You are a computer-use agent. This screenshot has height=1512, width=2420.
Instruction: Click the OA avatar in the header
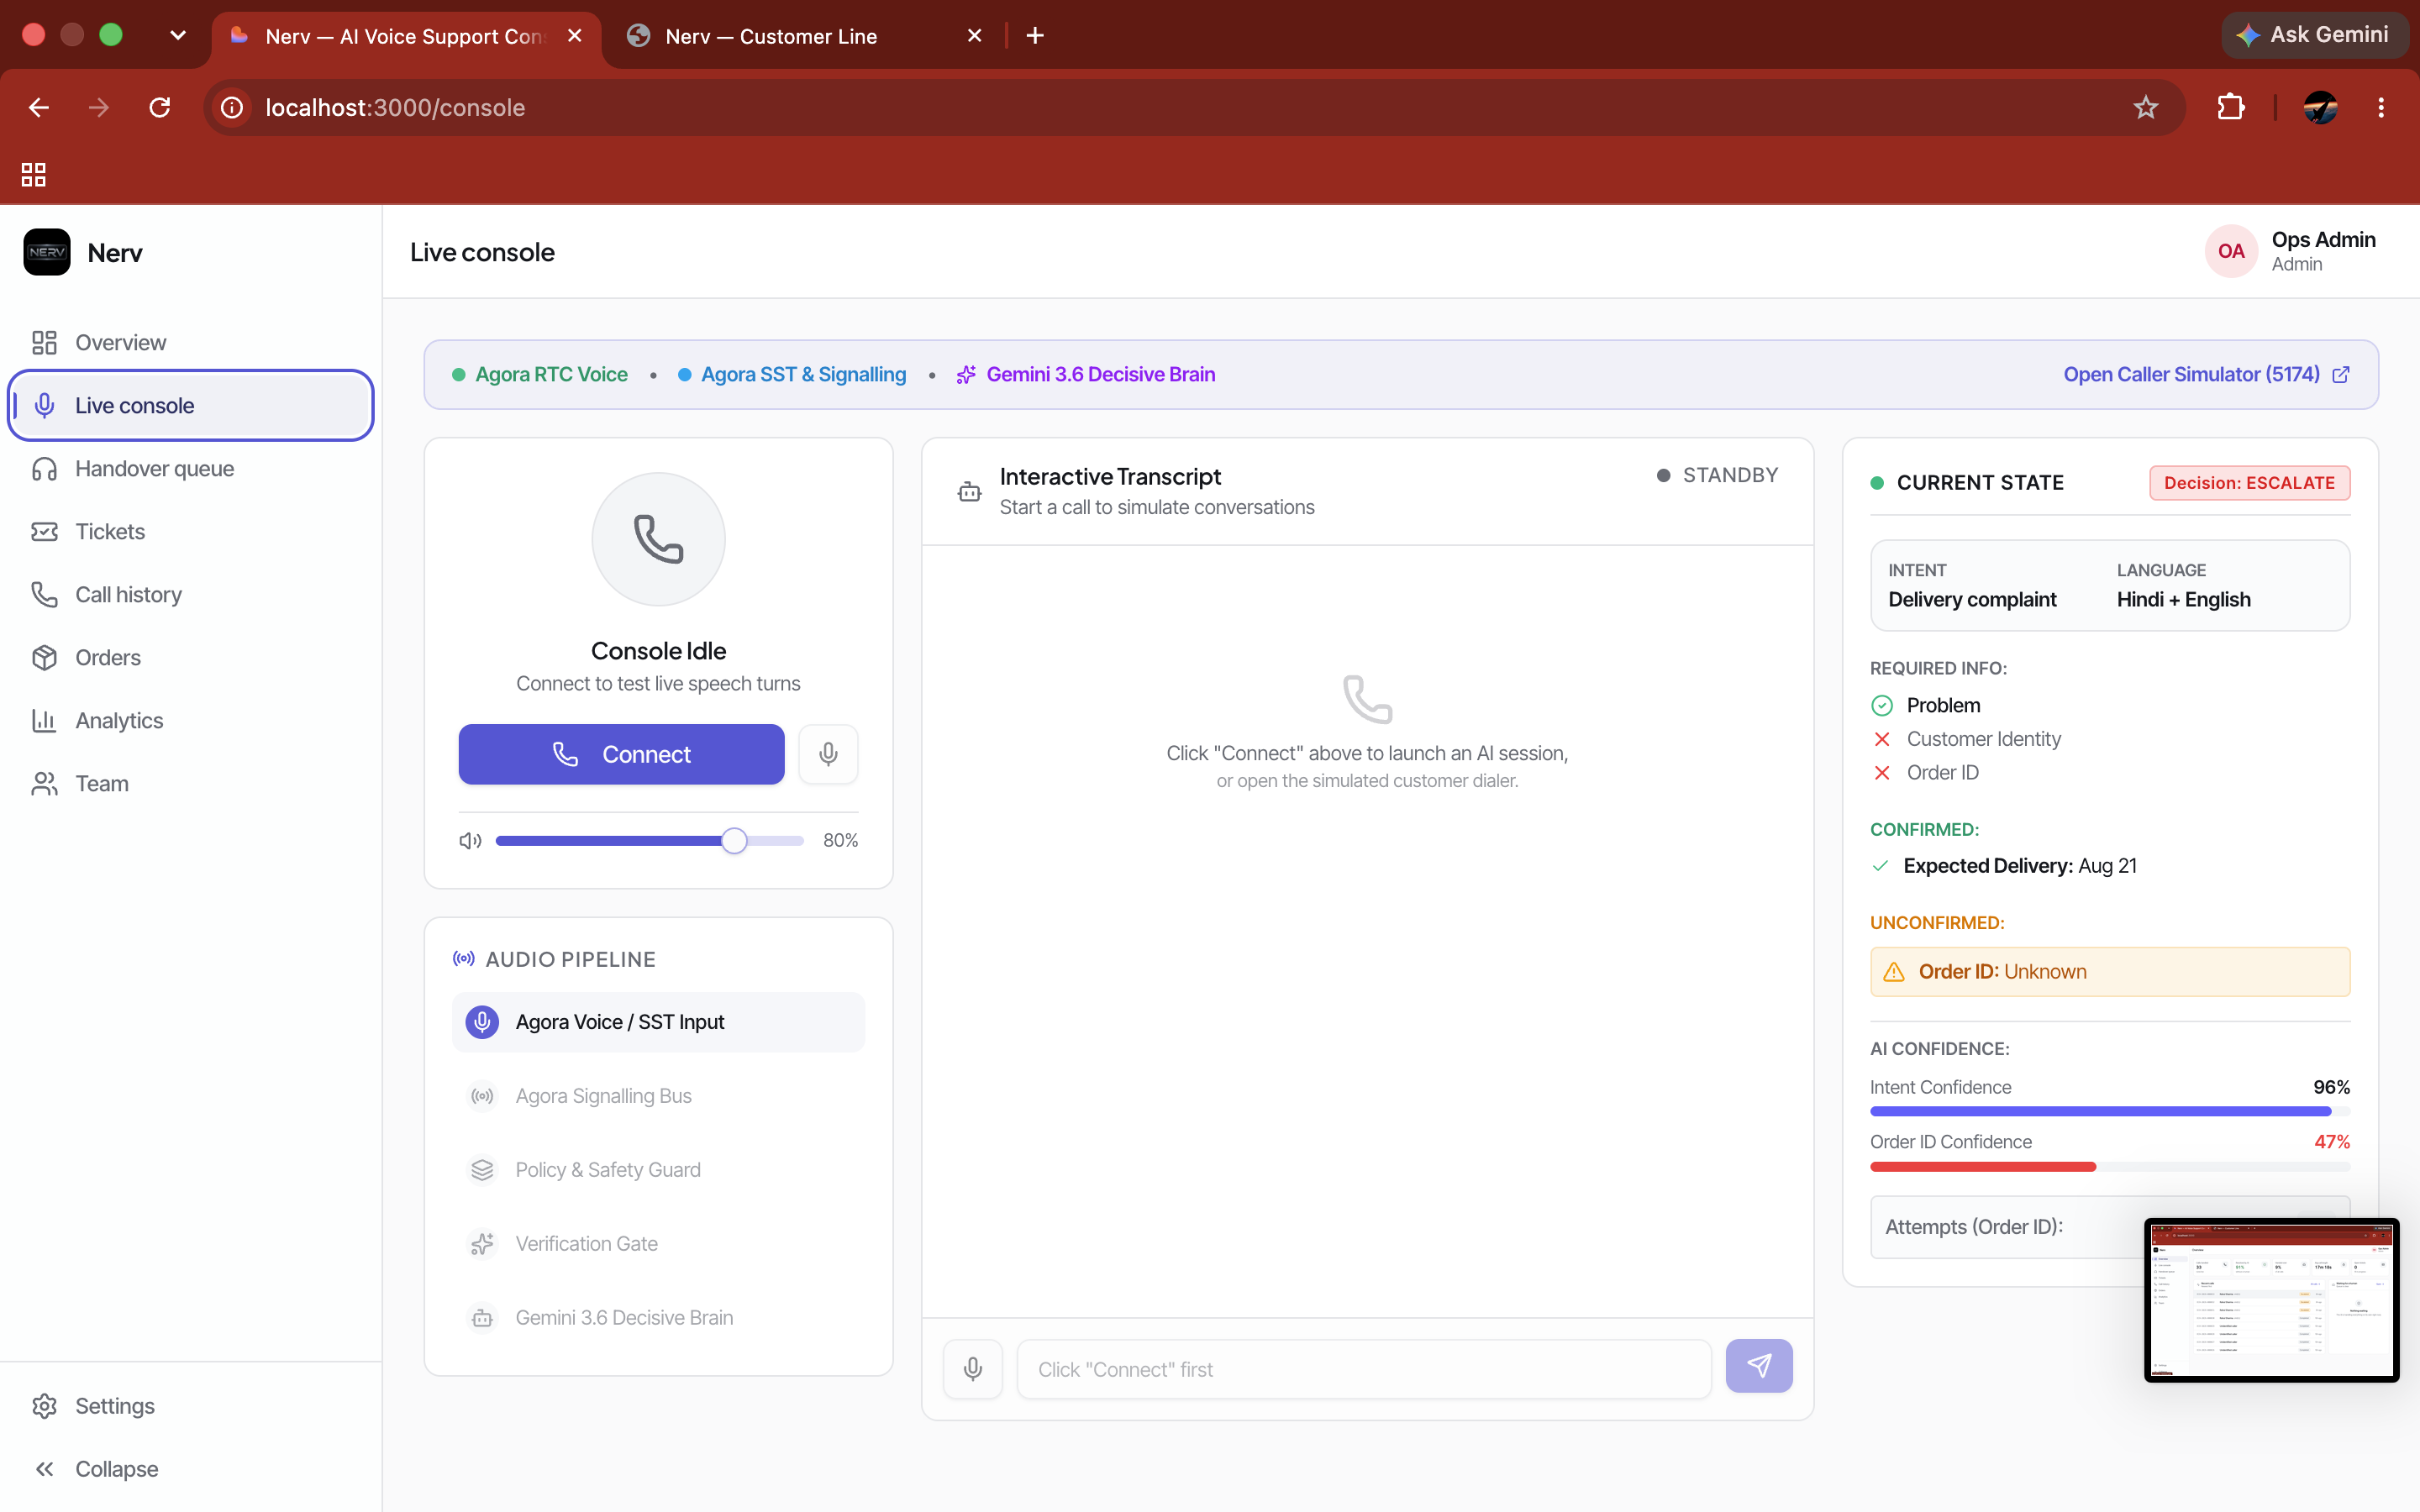tap(2231, 251)
